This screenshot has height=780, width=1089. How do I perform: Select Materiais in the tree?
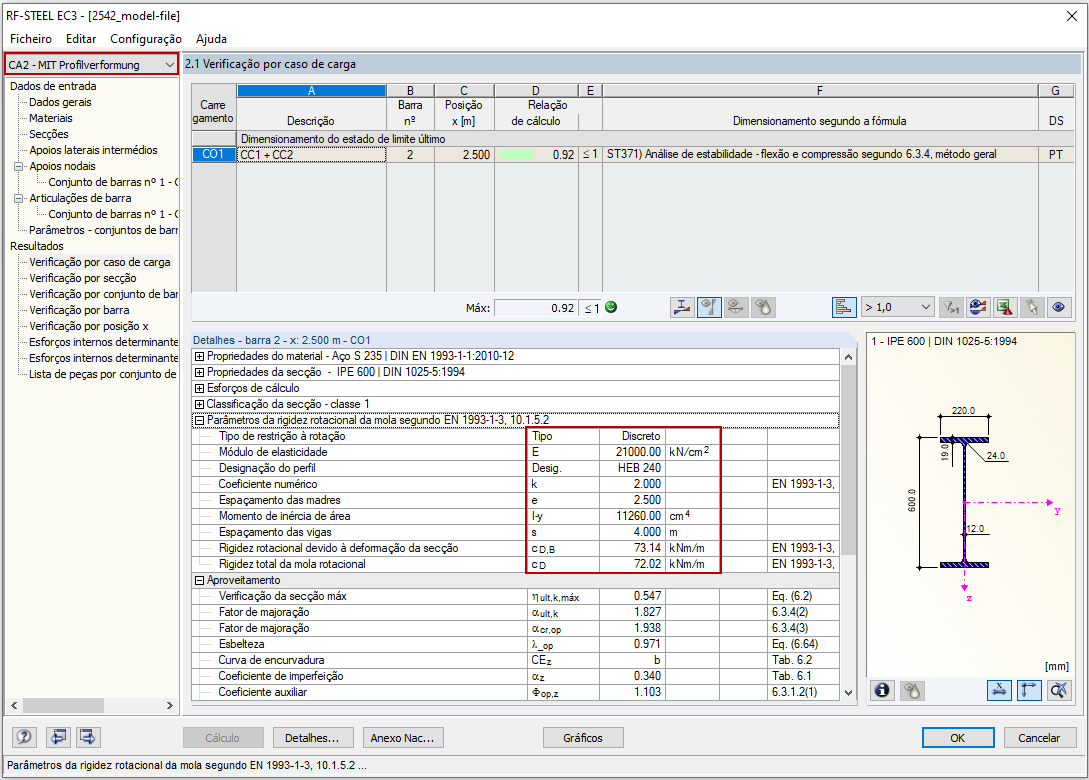pos(51,118)
